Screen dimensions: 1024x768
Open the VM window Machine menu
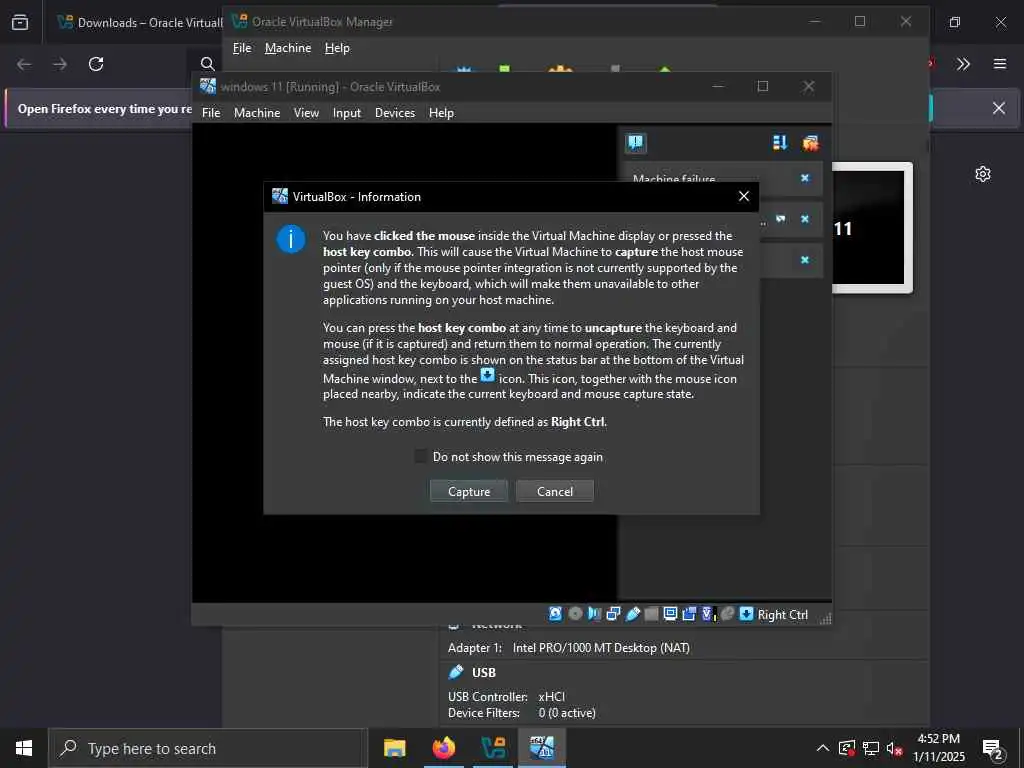[257, 112]
